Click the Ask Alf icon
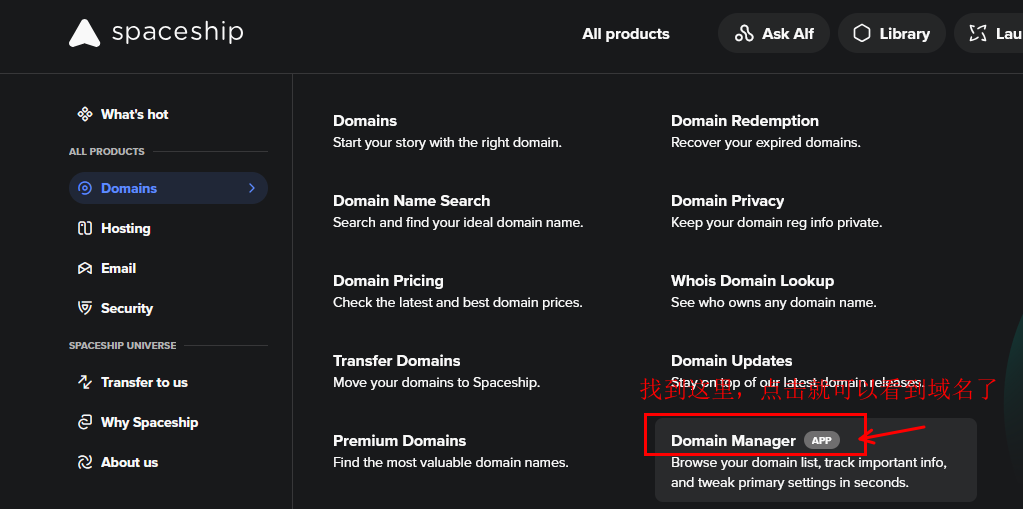 (x=744, y=33)
